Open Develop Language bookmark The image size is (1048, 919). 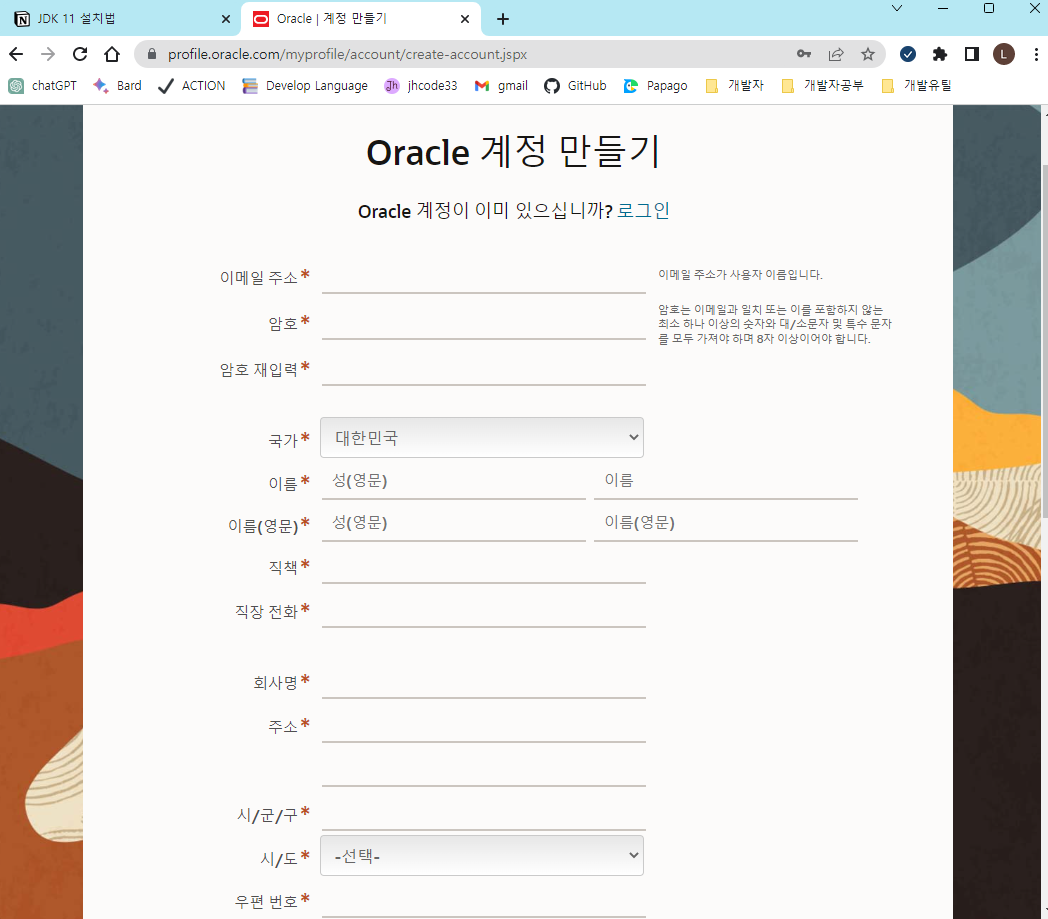(x=305, y=86)
